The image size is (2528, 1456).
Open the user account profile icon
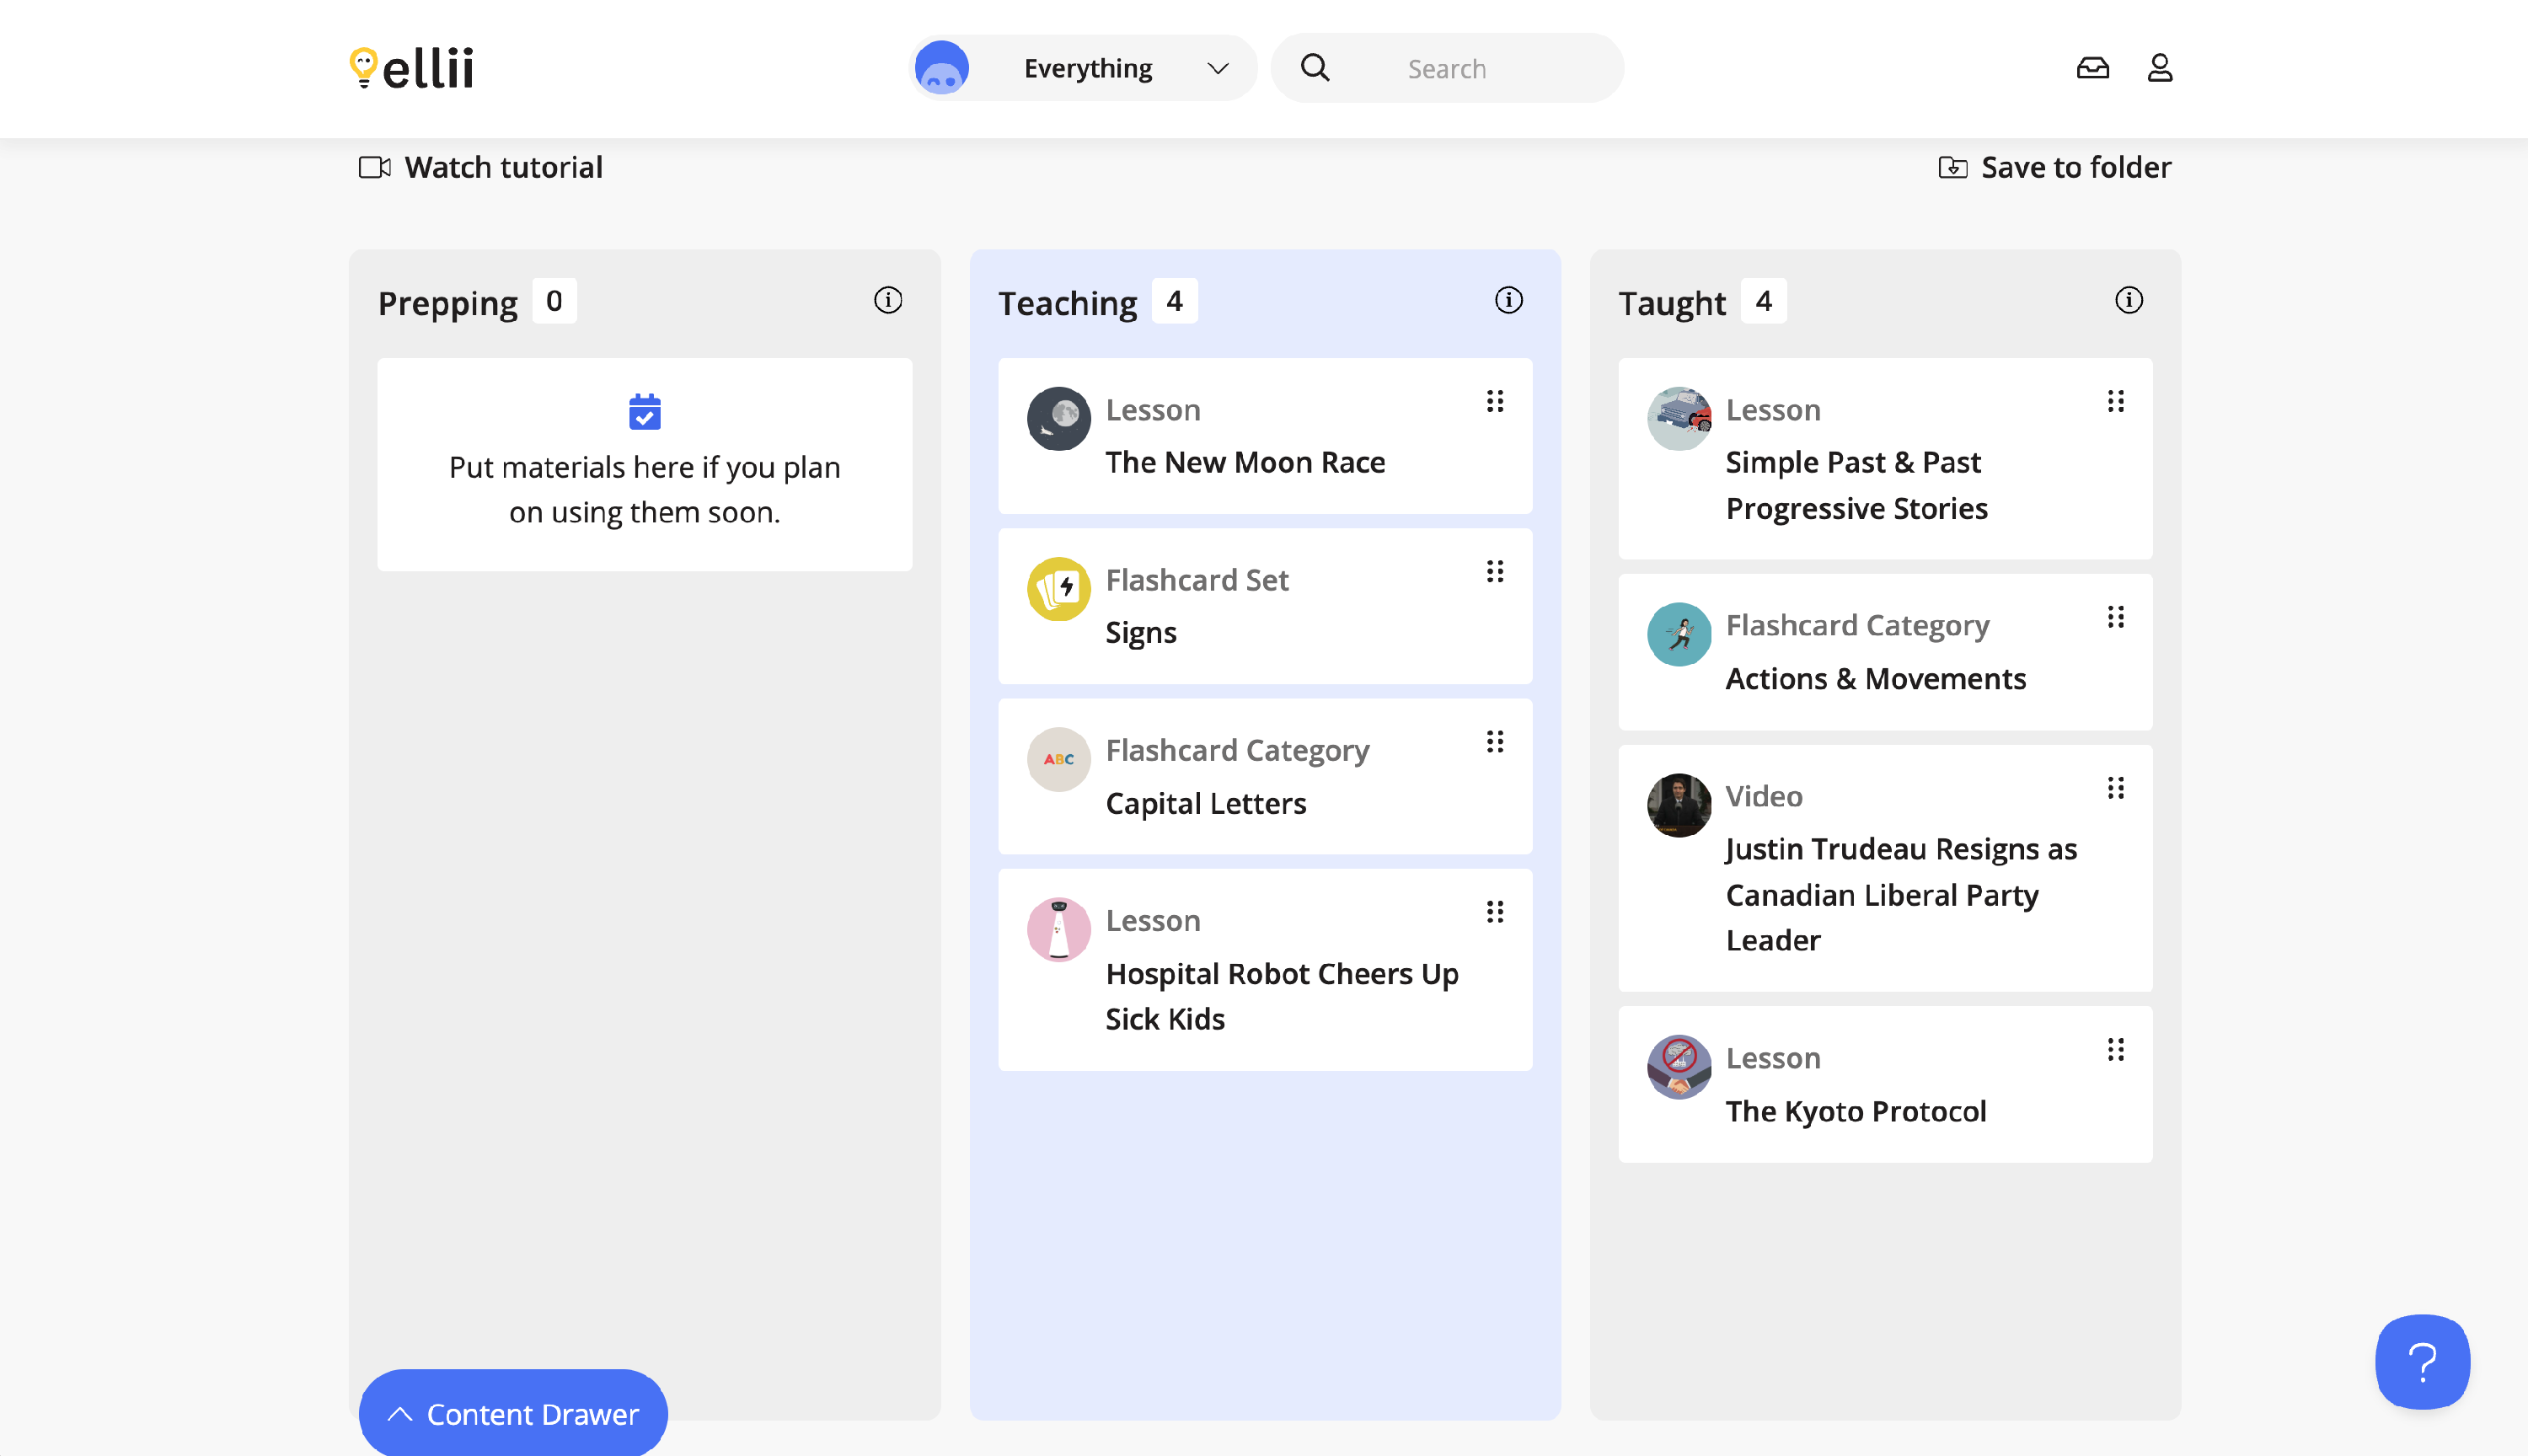pos(2160,68)
